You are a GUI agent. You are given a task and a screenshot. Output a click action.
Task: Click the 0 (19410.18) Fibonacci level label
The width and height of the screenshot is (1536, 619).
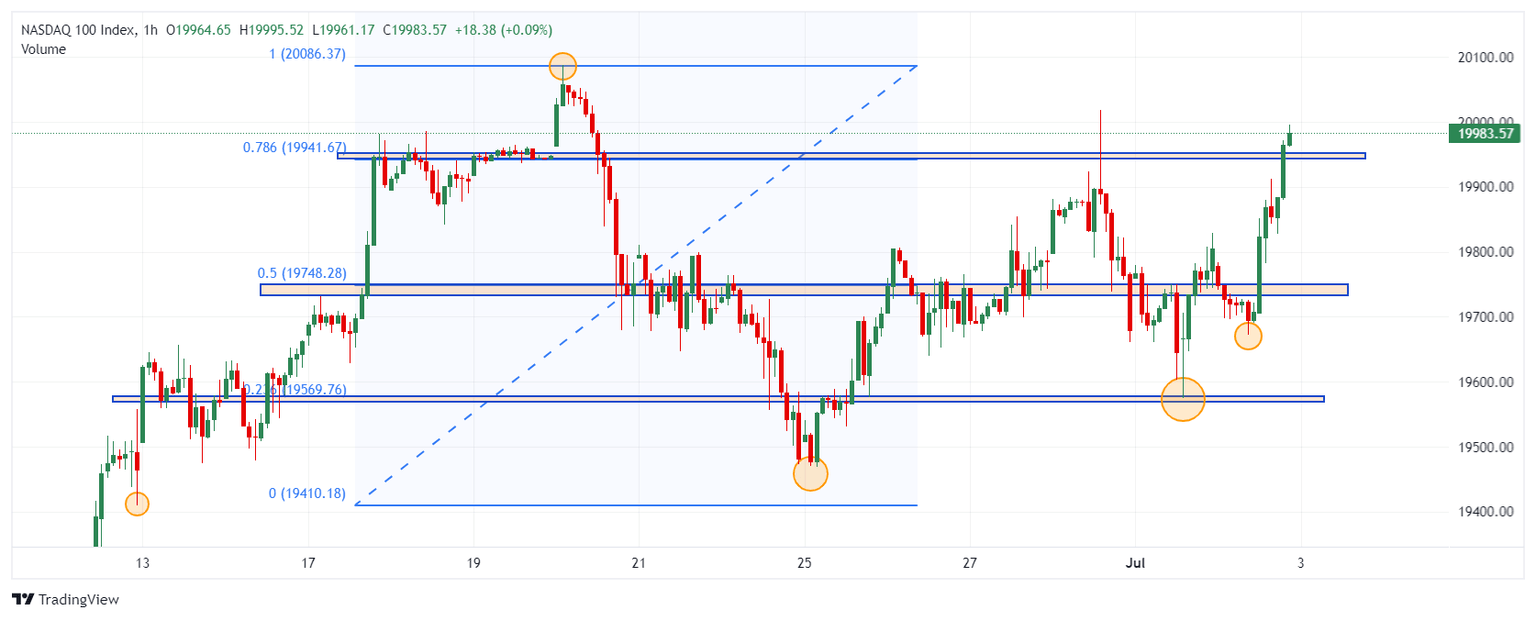[x=307, y=493]
